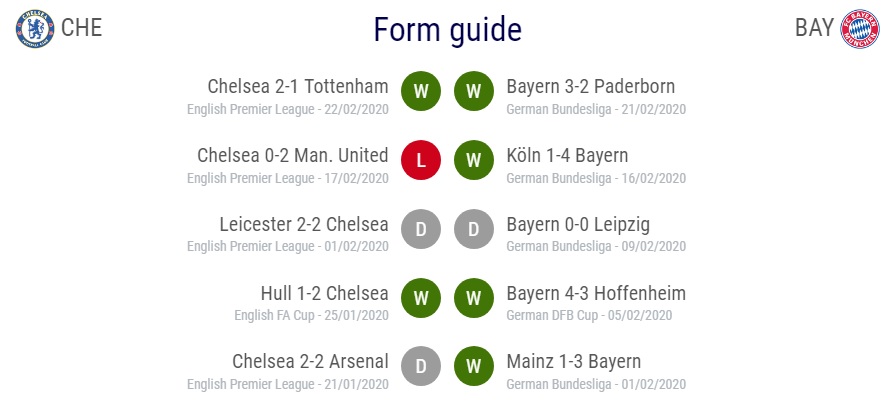Screen dimensions: 889x407
Task: Click the green W badge for Mainz 1-3 Bayern
Action: 474,366
